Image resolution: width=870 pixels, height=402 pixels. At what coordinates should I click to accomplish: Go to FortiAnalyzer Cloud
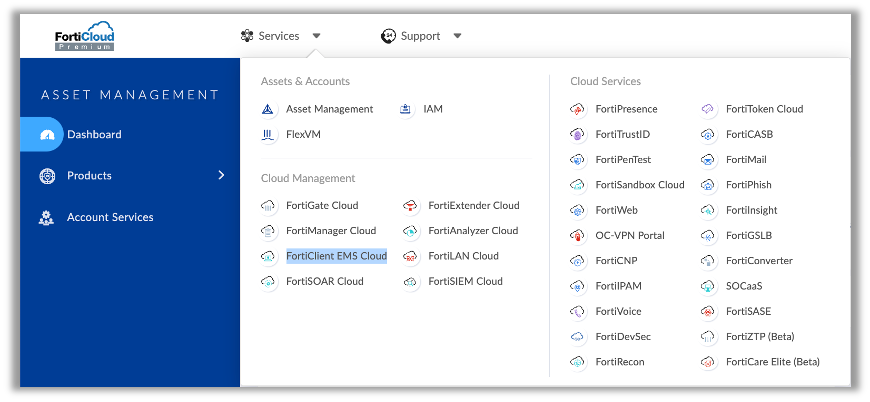473,231
